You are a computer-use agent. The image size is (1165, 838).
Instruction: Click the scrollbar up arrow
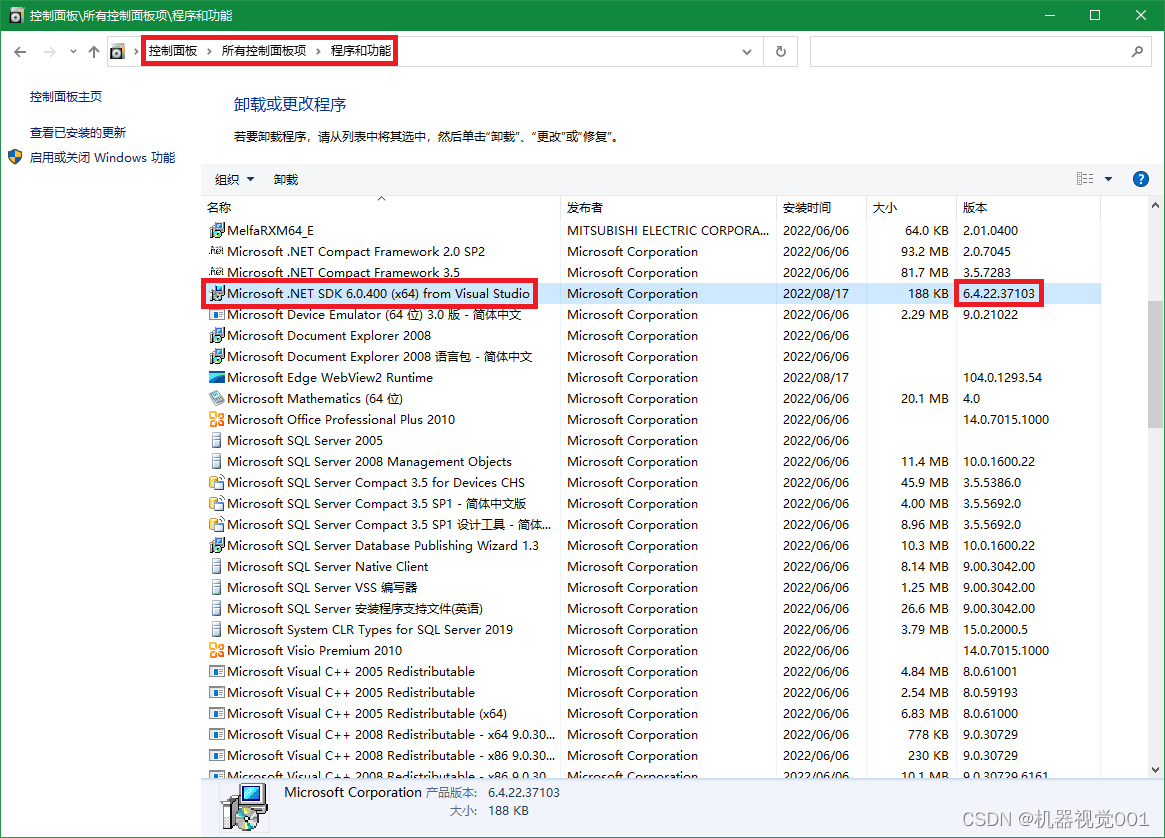[1155, 205]
